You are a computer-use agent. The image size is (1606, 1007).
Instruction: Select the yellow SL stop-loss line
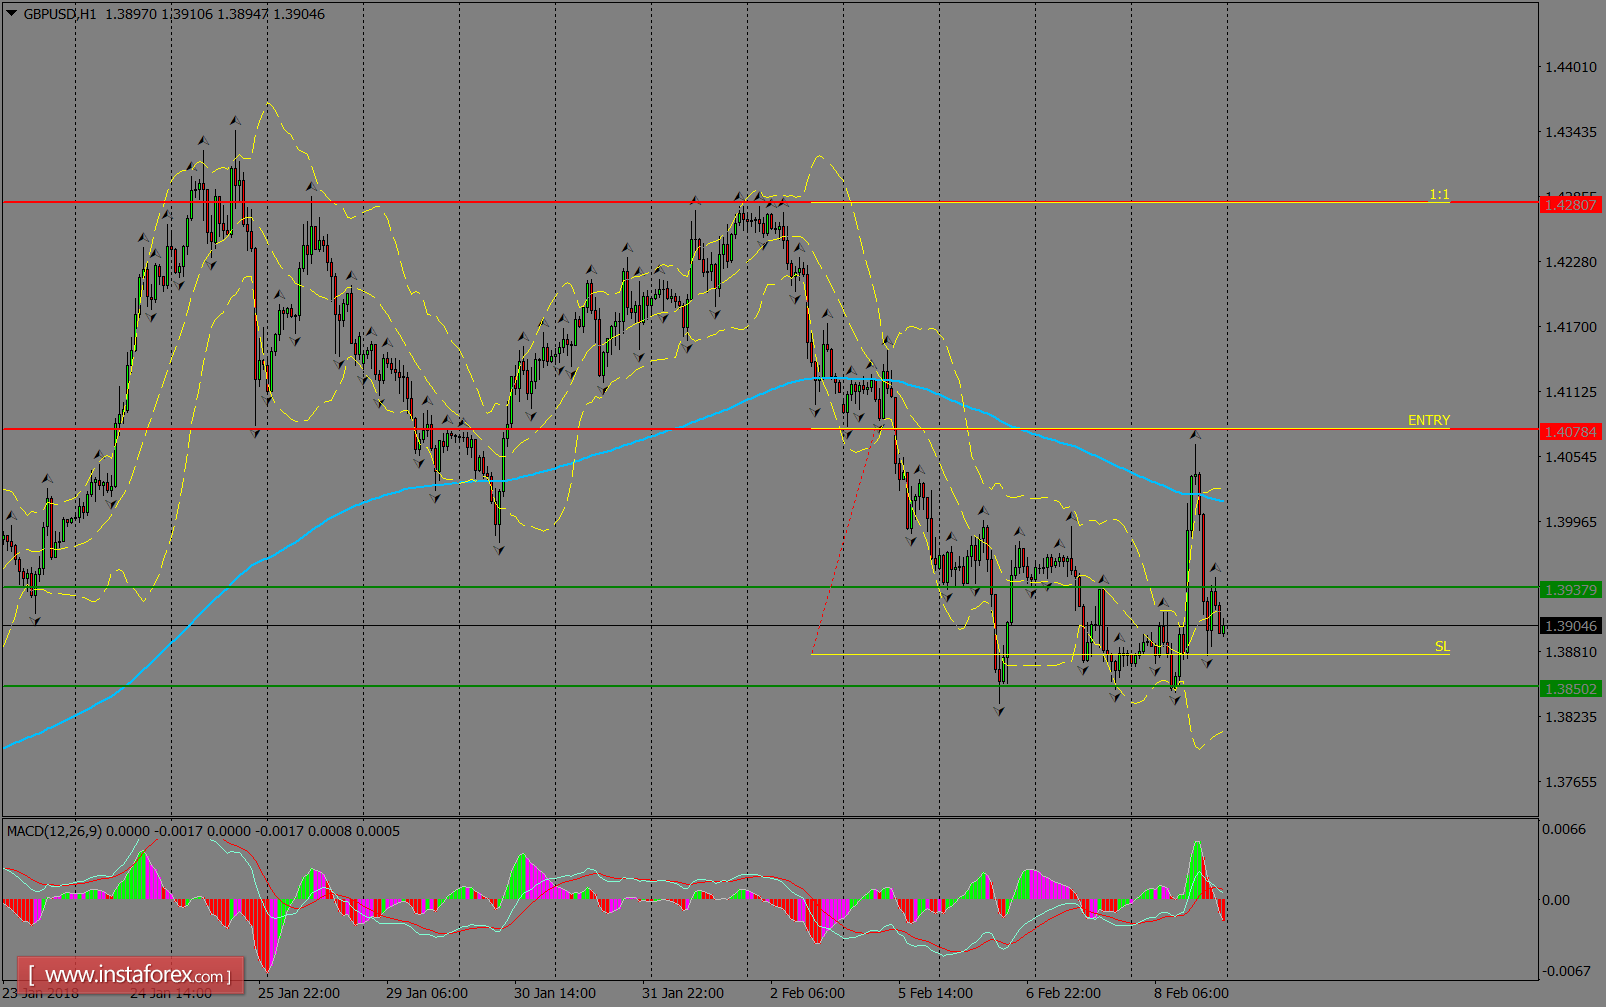tap(1300, 652)
